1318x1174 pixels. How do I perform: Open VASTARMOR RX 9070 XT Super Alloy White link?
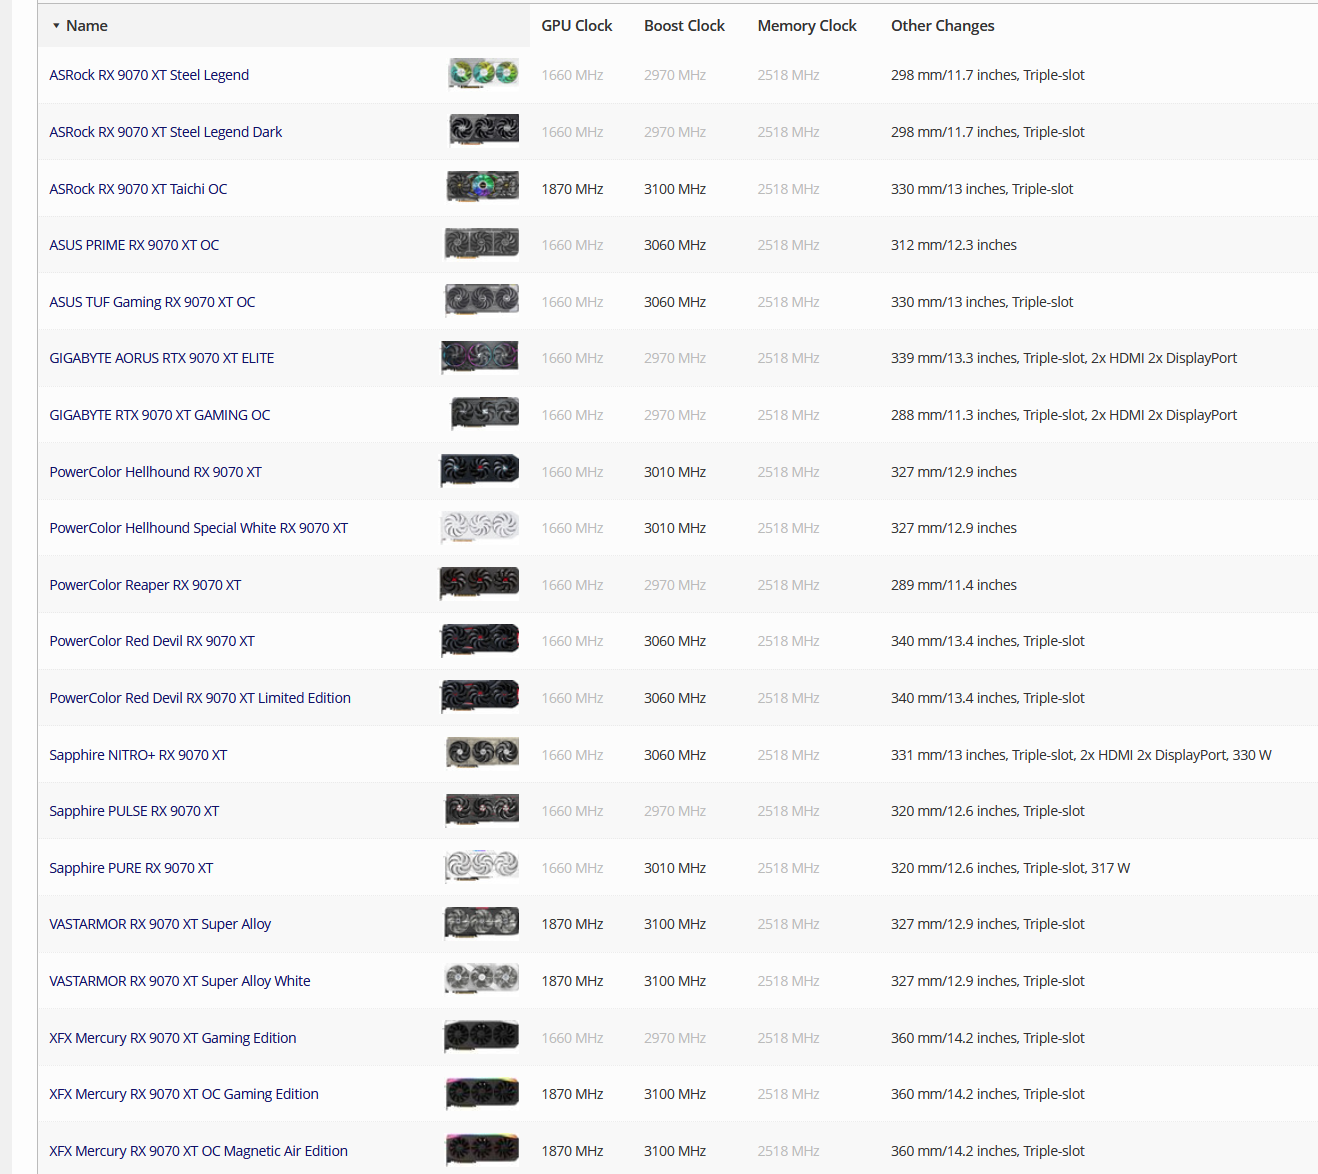[180, 981]
